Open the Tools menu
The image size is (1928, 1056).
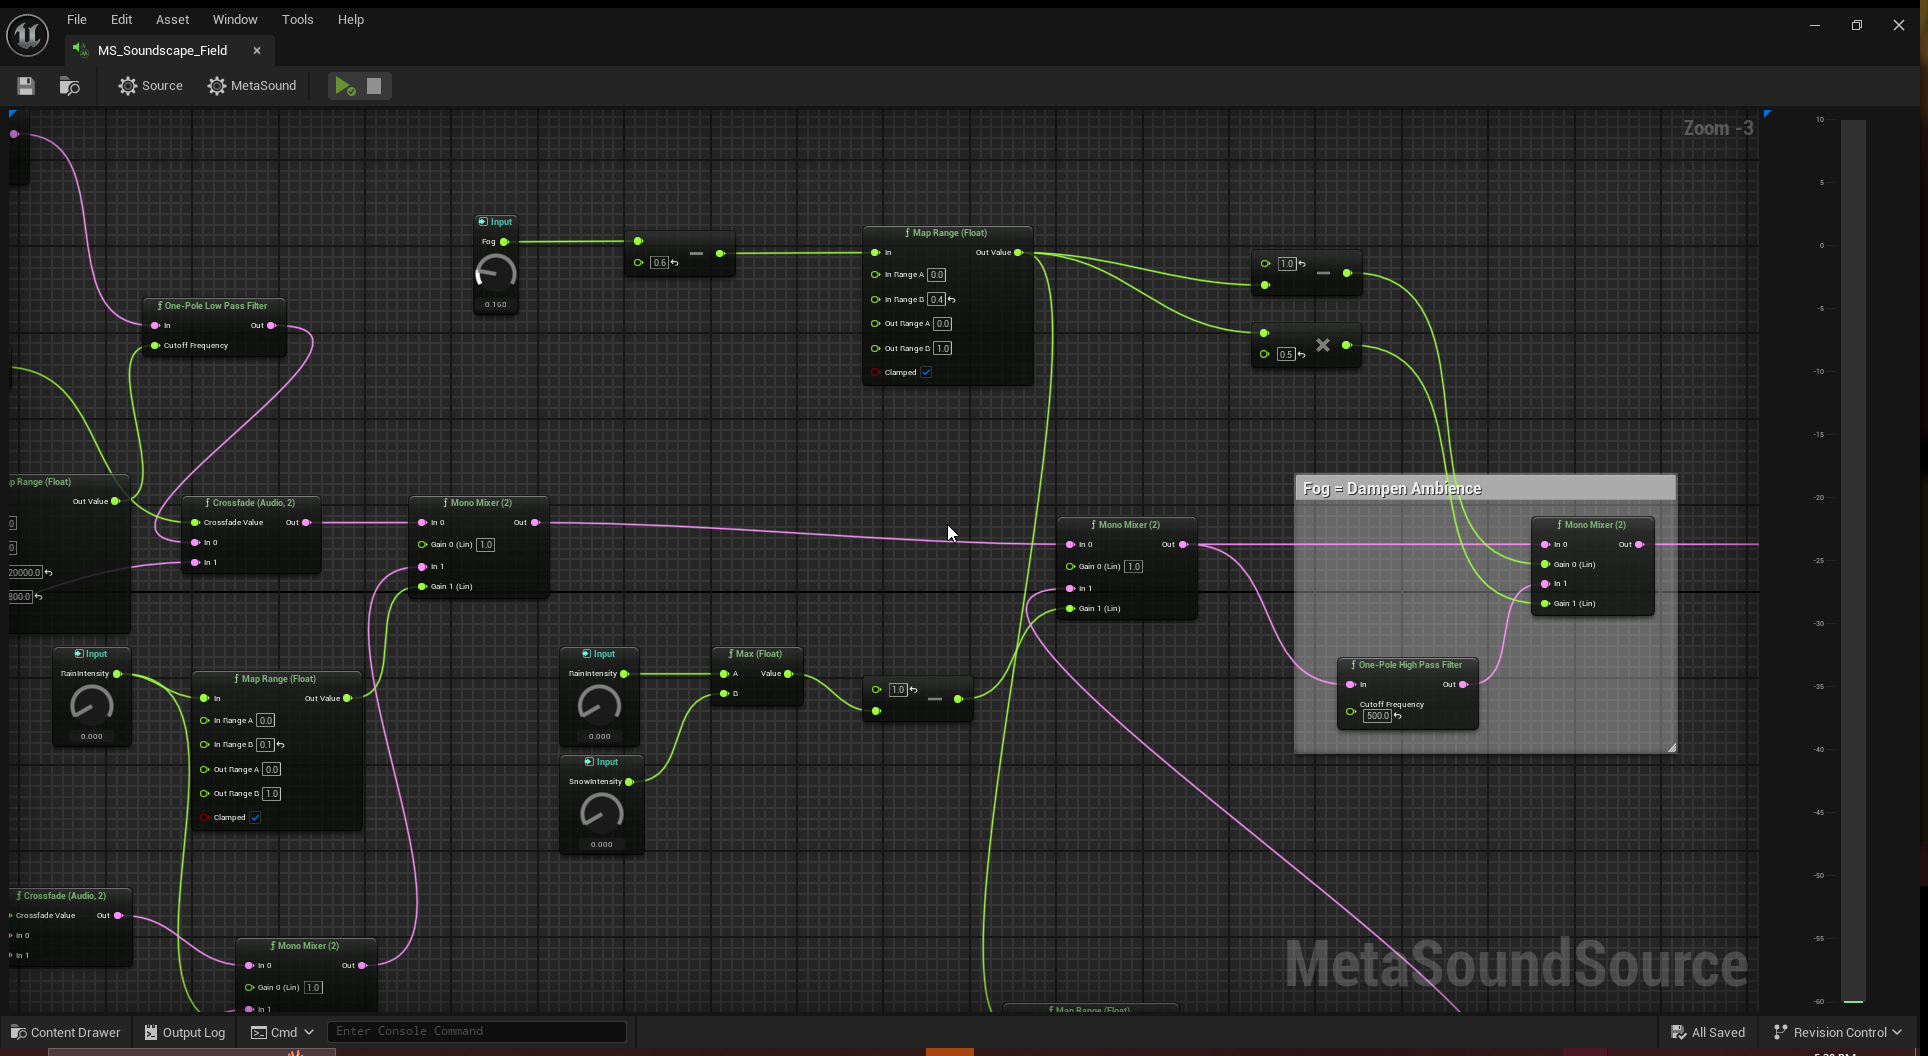[297, 19]
